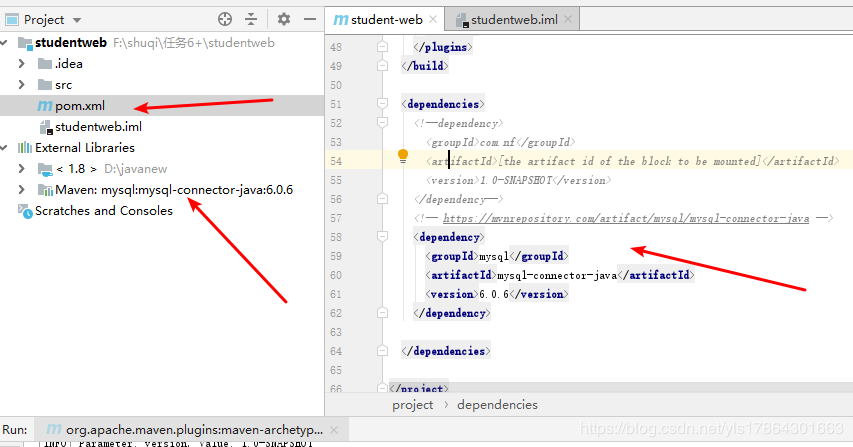The width and height of the screenshot is (853, 447).
Task: Close the student-web editor tab
Action: click(433, 19)
